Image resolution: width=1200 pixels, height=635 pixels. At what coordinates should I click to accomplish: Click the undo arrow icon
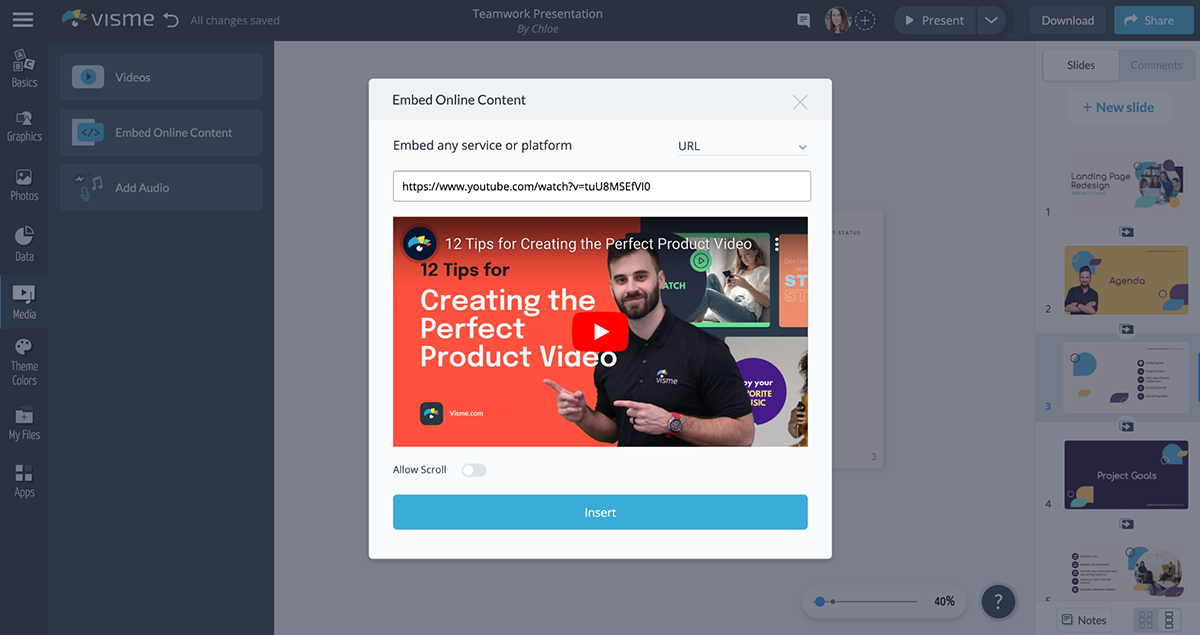171,20
